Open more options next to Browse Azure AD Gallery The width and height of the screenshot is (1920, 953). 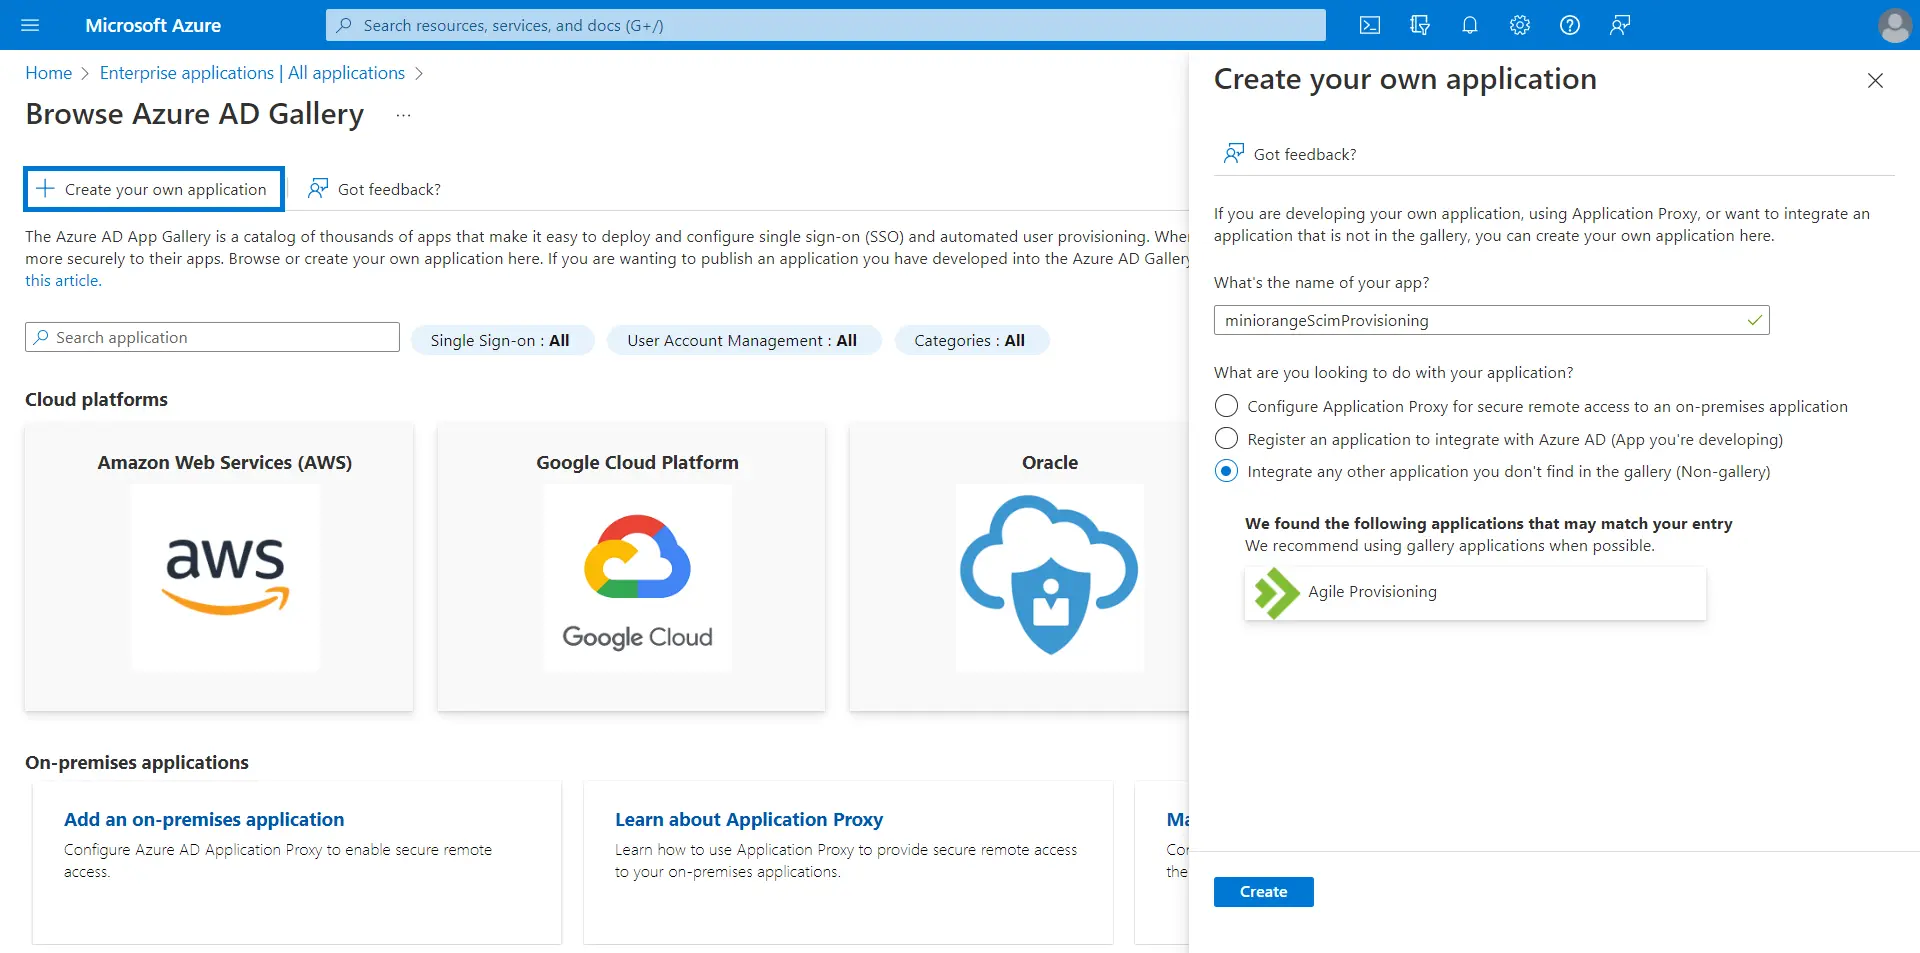click(403, 115)
